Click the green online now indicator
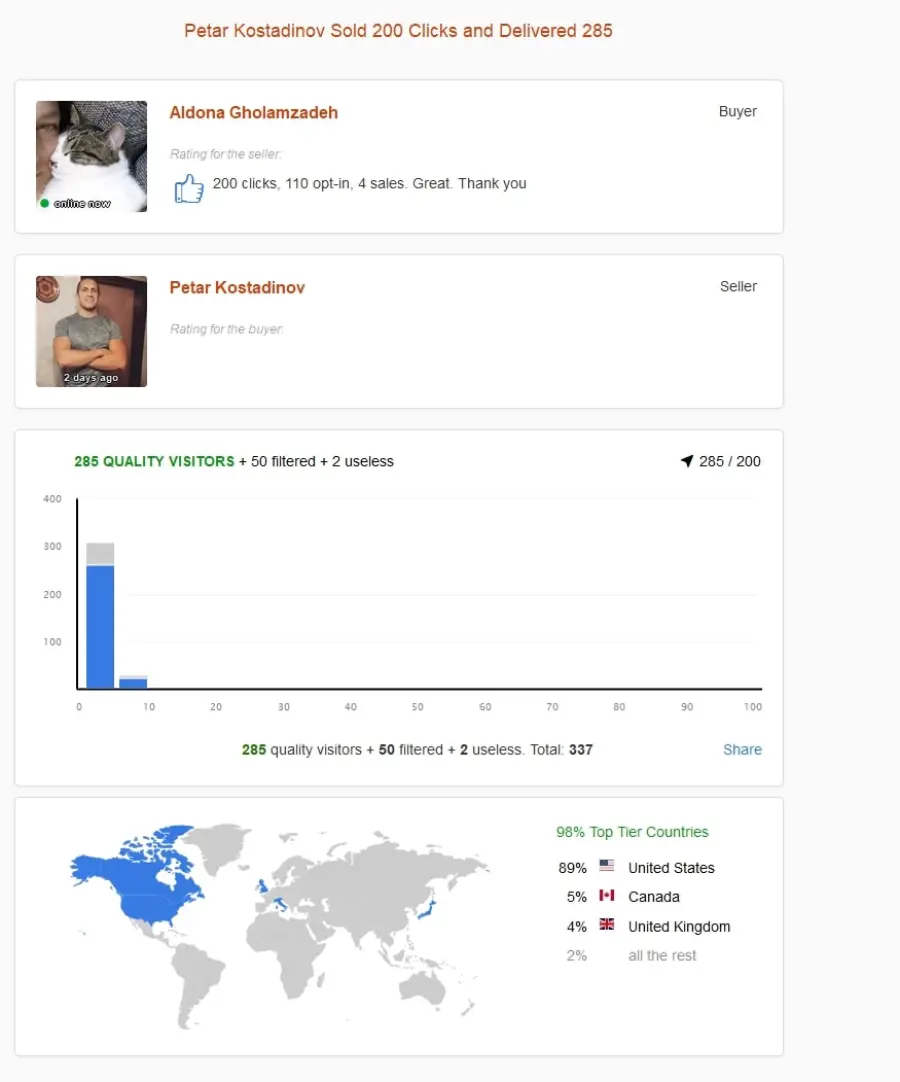Viewport: 900px width, 1082px height. (x=45, y=203)
